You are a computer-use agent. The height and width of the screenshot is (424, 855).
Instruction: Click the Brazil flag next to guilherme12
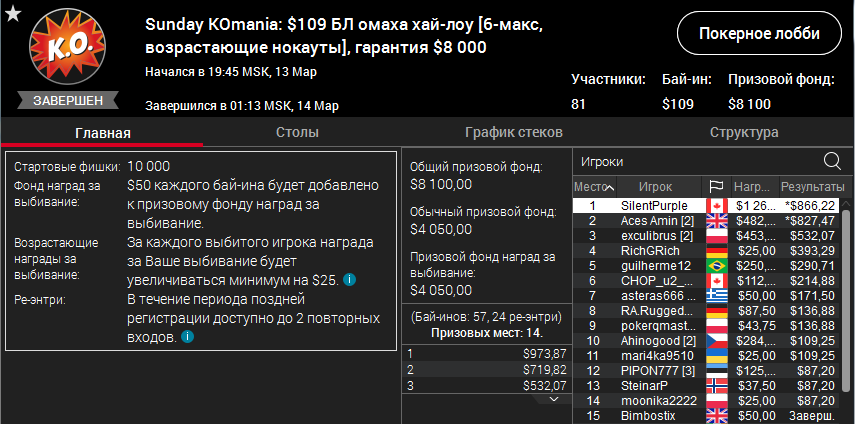(715, 265)
